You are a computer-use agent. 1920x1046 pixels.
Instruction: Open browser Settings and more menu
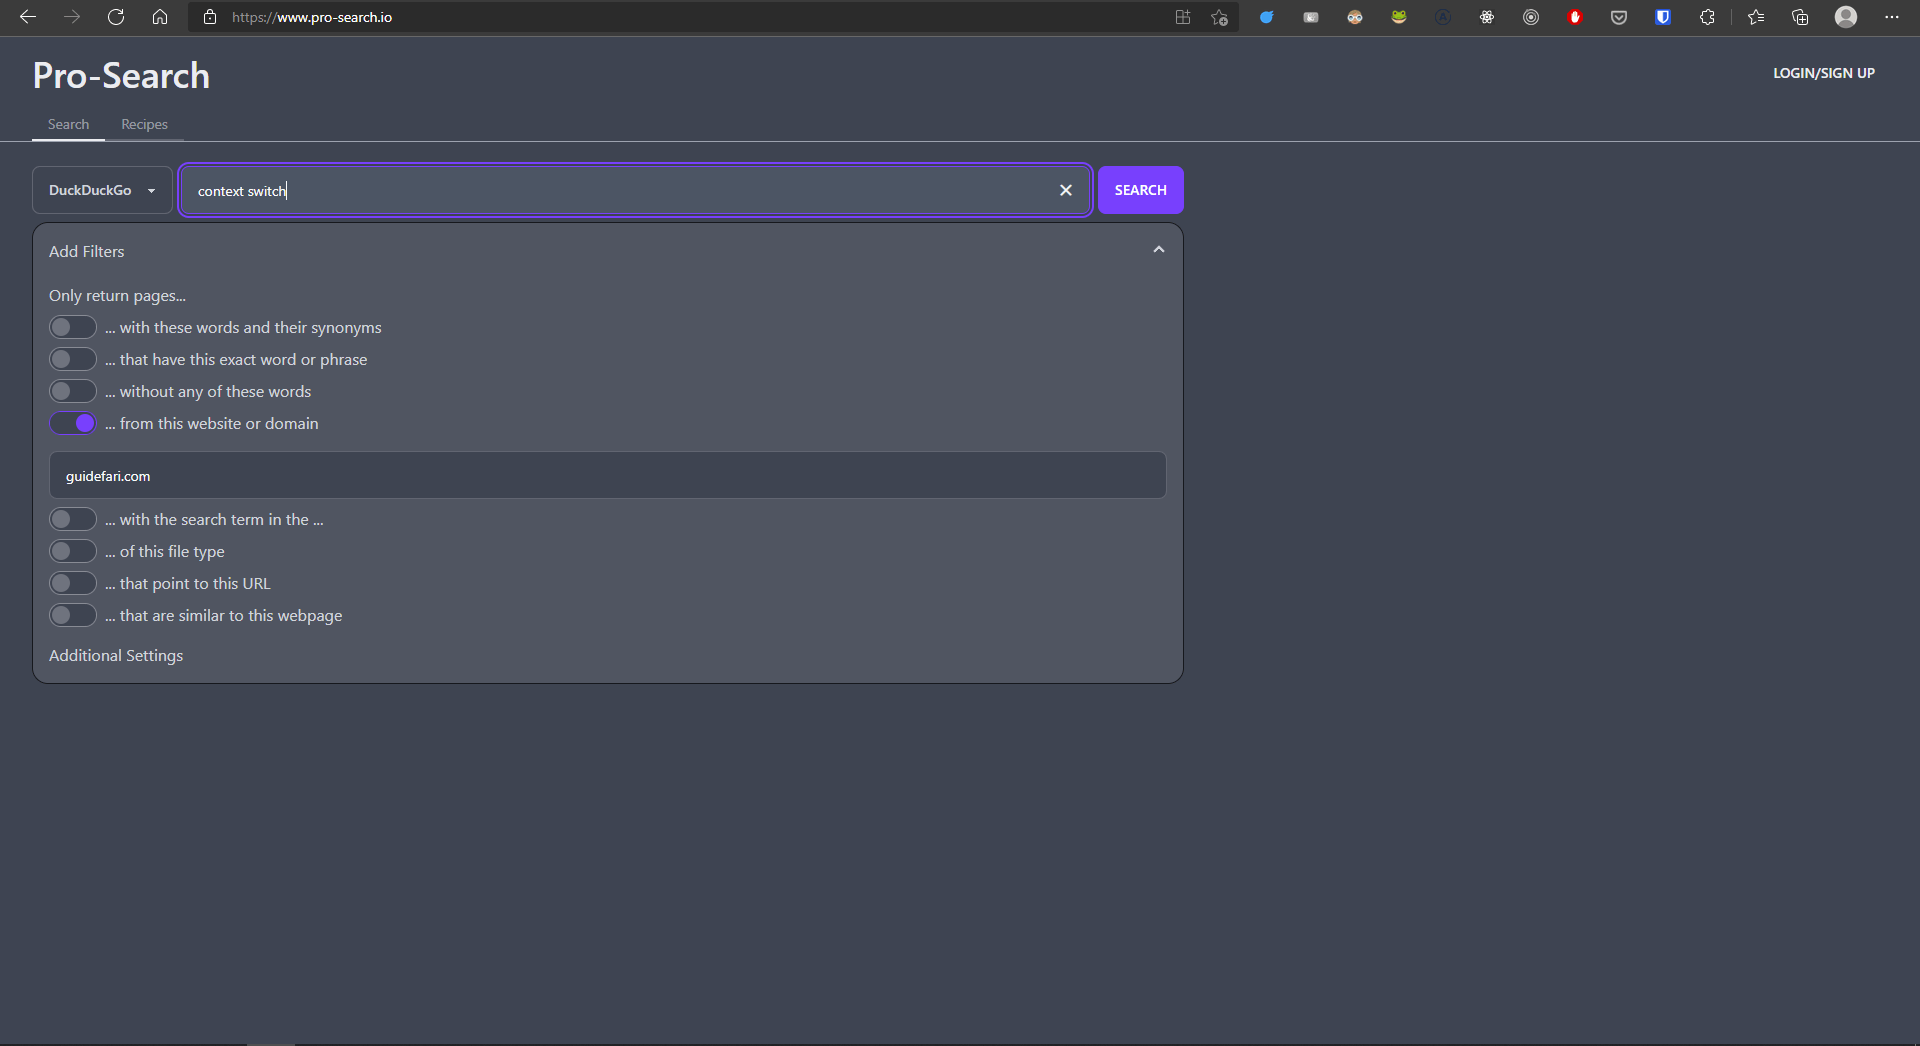[1892, 17]
